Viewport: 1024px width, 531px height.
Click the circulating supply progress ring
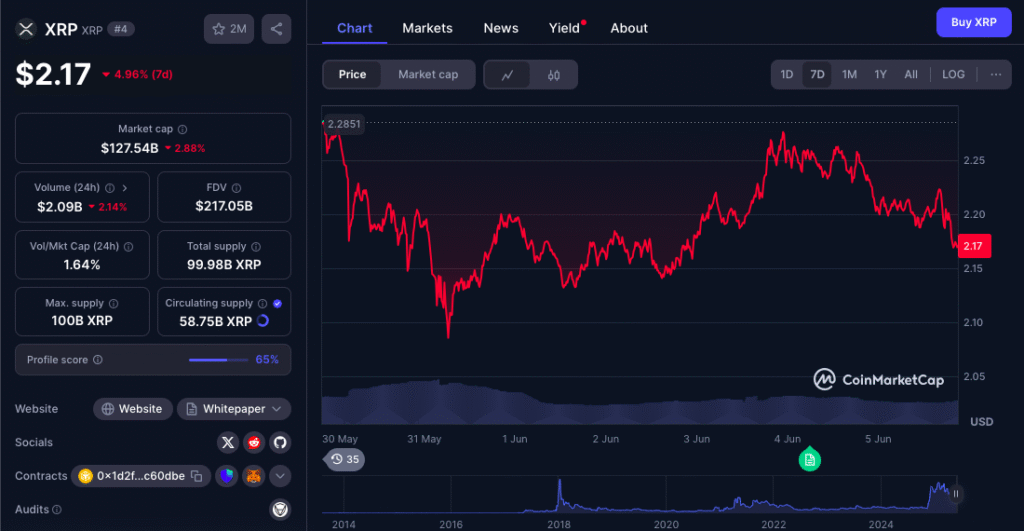point(263,321)
